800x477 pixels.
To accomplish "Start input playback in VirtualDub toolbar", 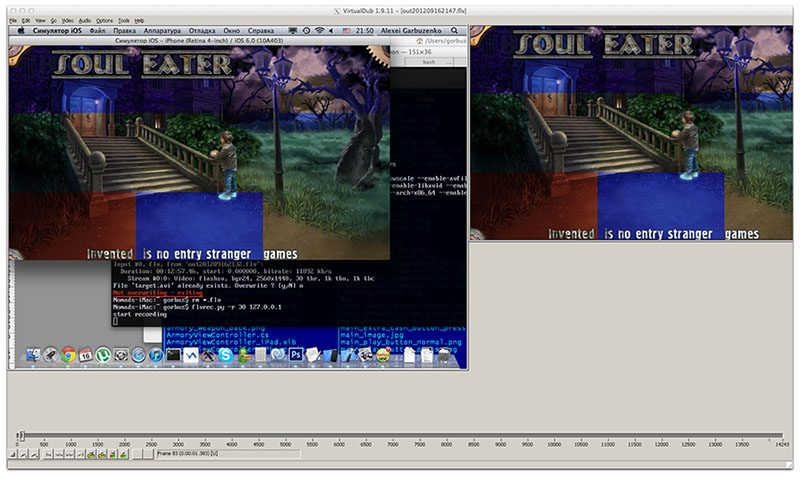I will [23, 454].
